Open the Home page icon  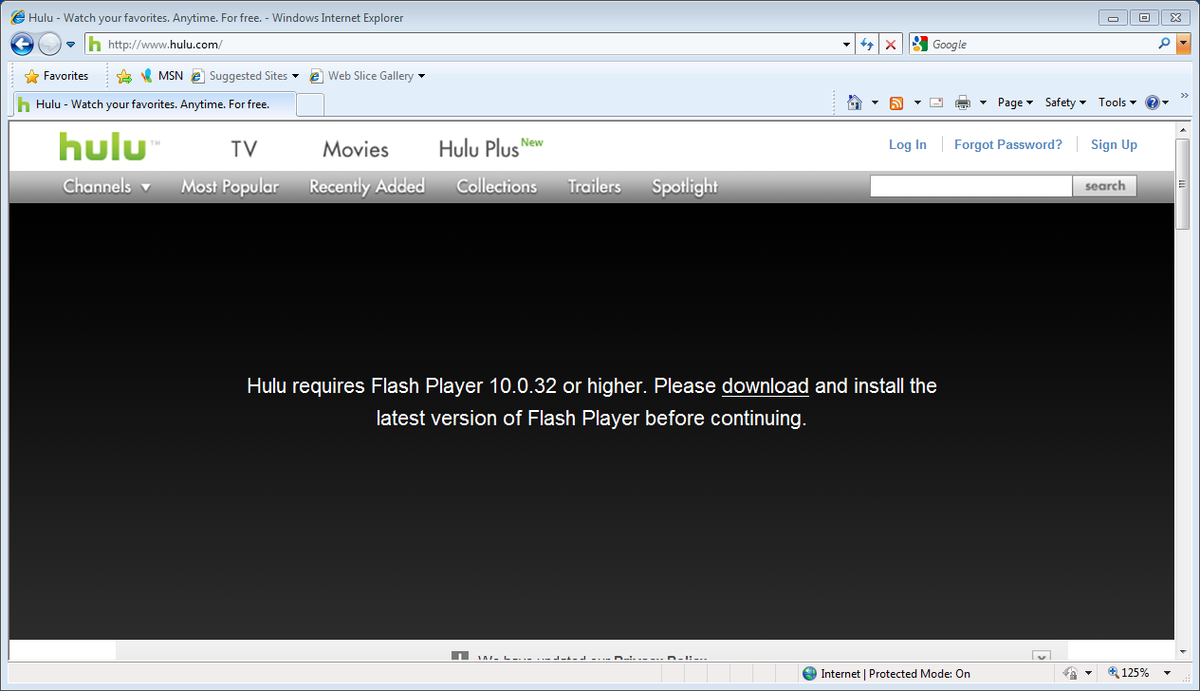click(855, 102)
